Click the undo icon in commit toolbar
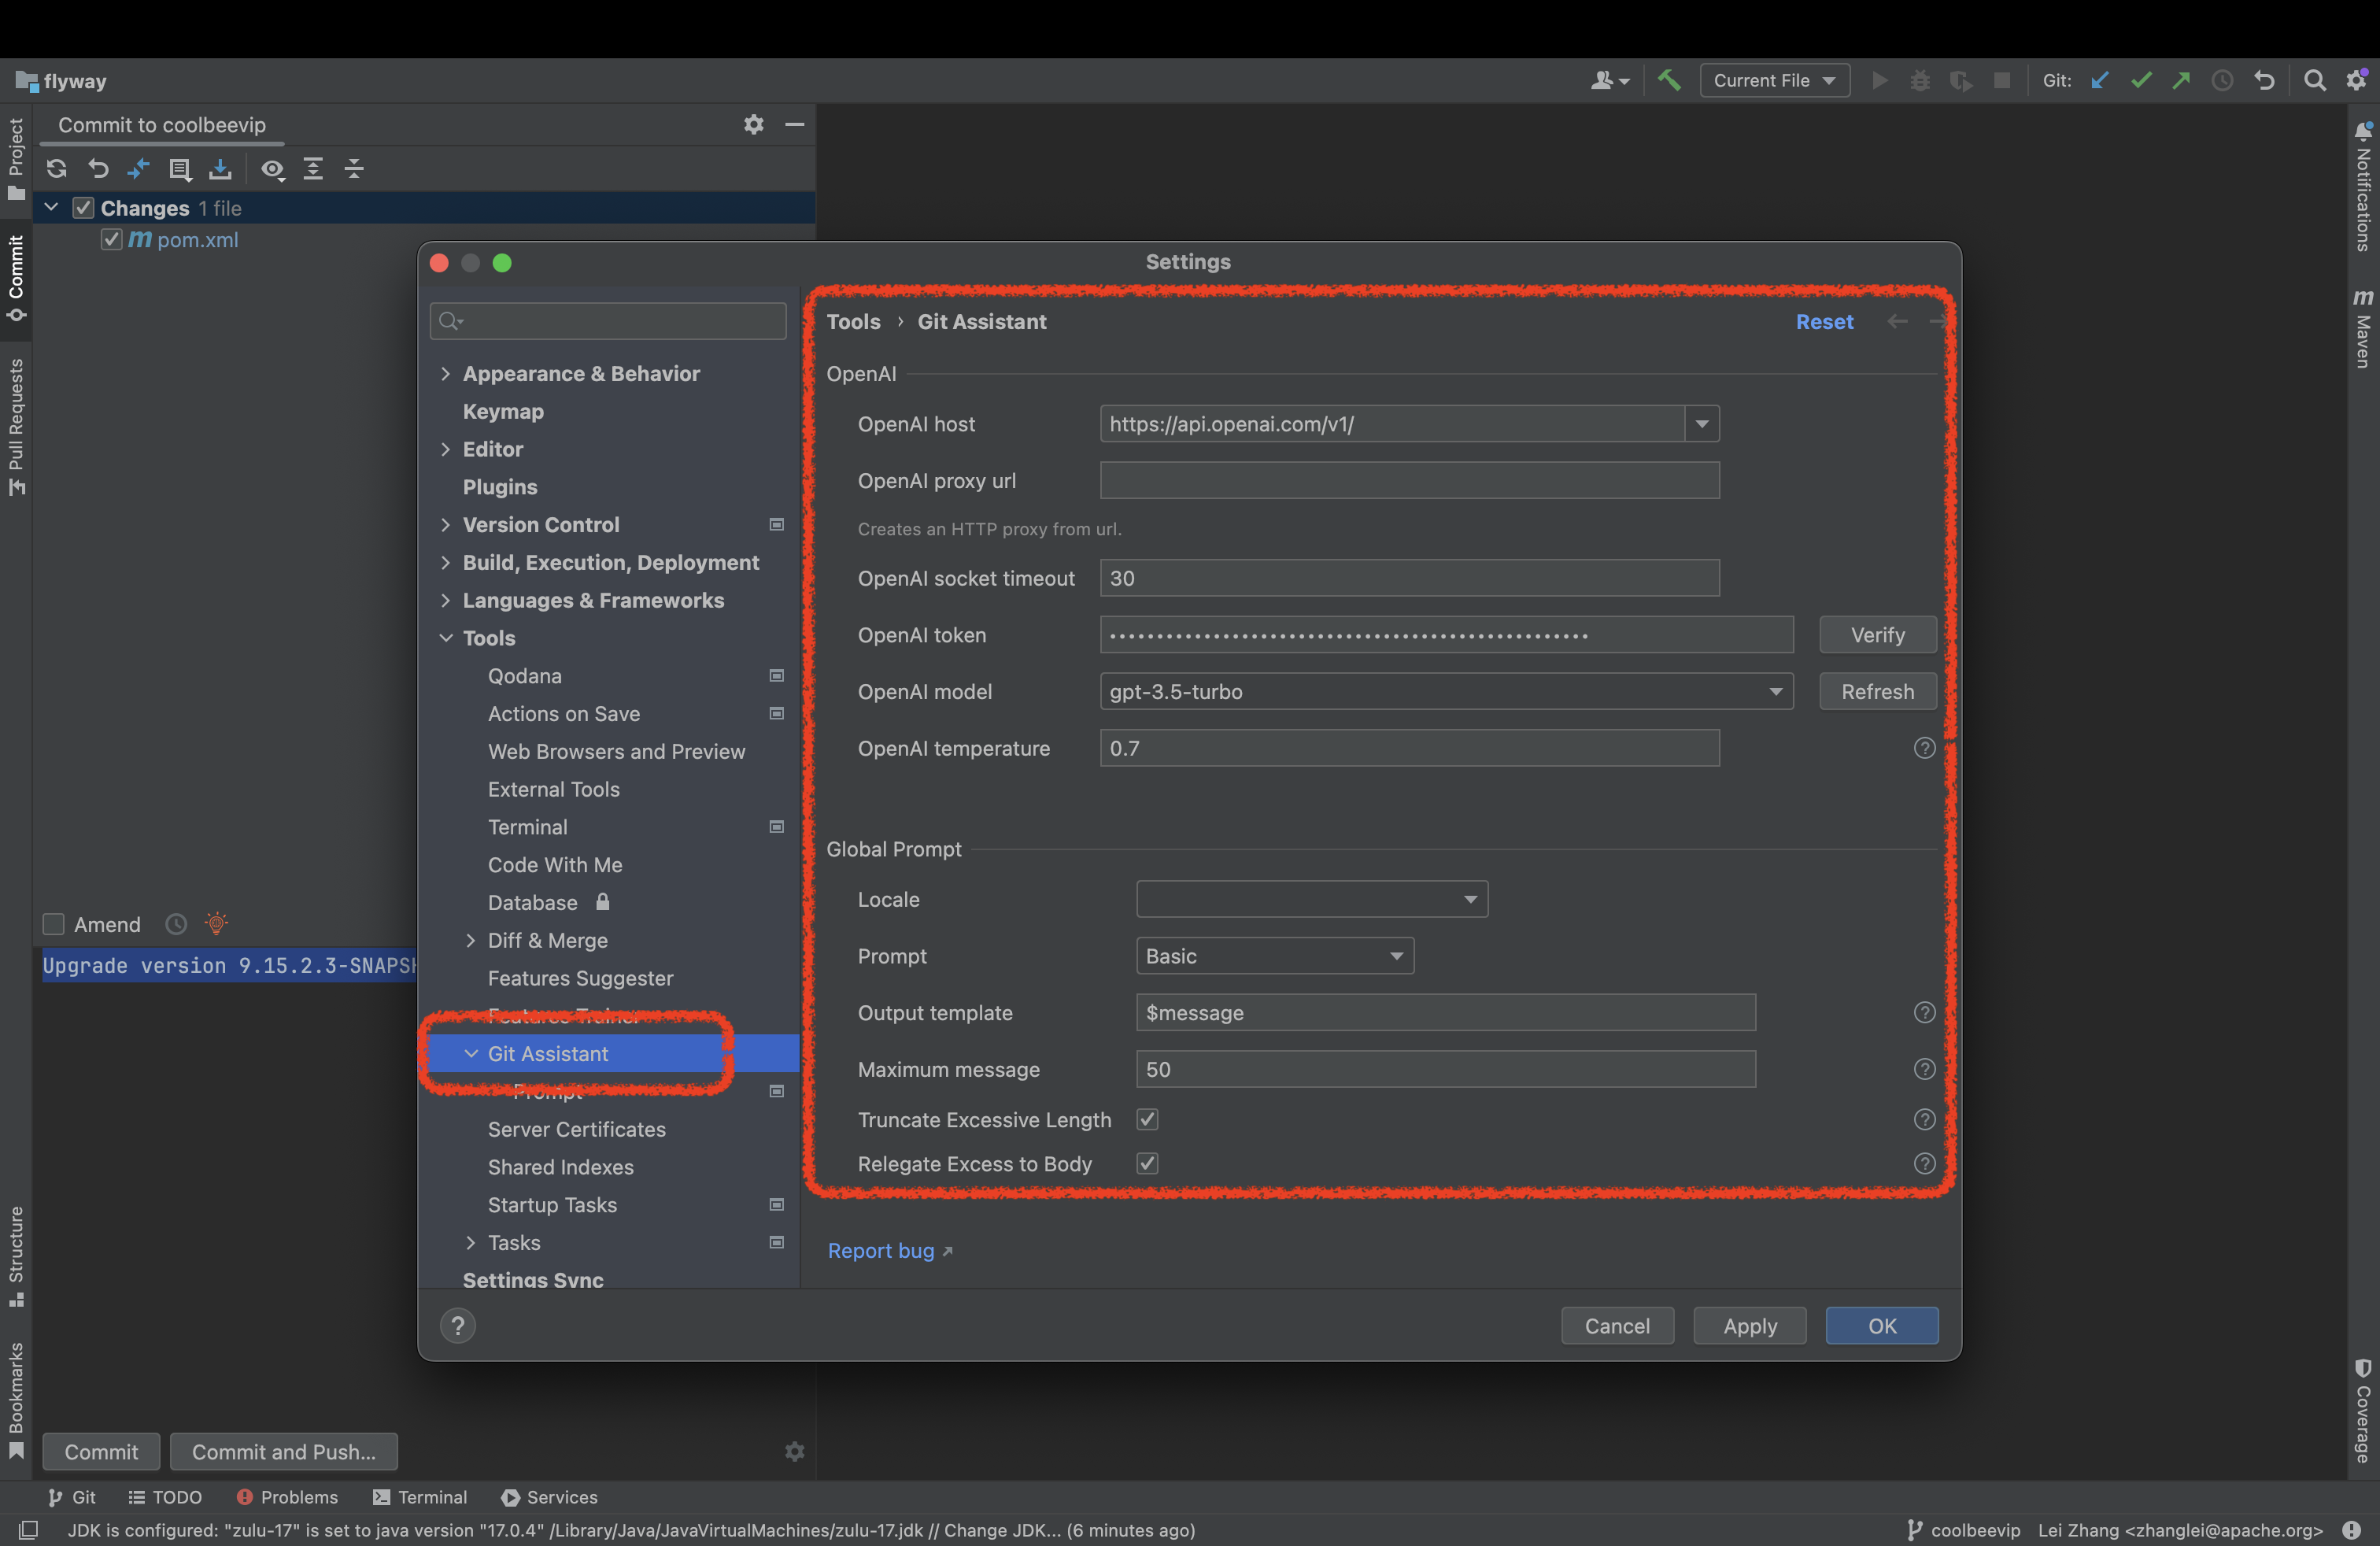The width and height of the screenshot is (2380, 1546). (x=95, y=167)
